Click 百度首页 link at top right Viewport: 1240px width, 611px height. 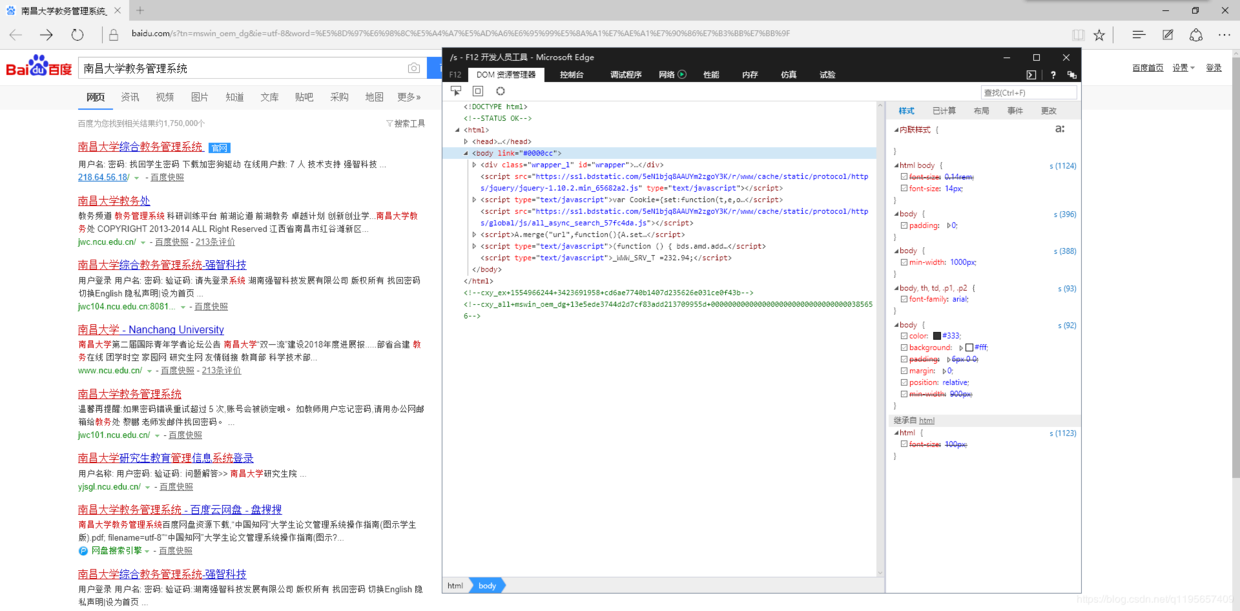[x=1148, y=68]
